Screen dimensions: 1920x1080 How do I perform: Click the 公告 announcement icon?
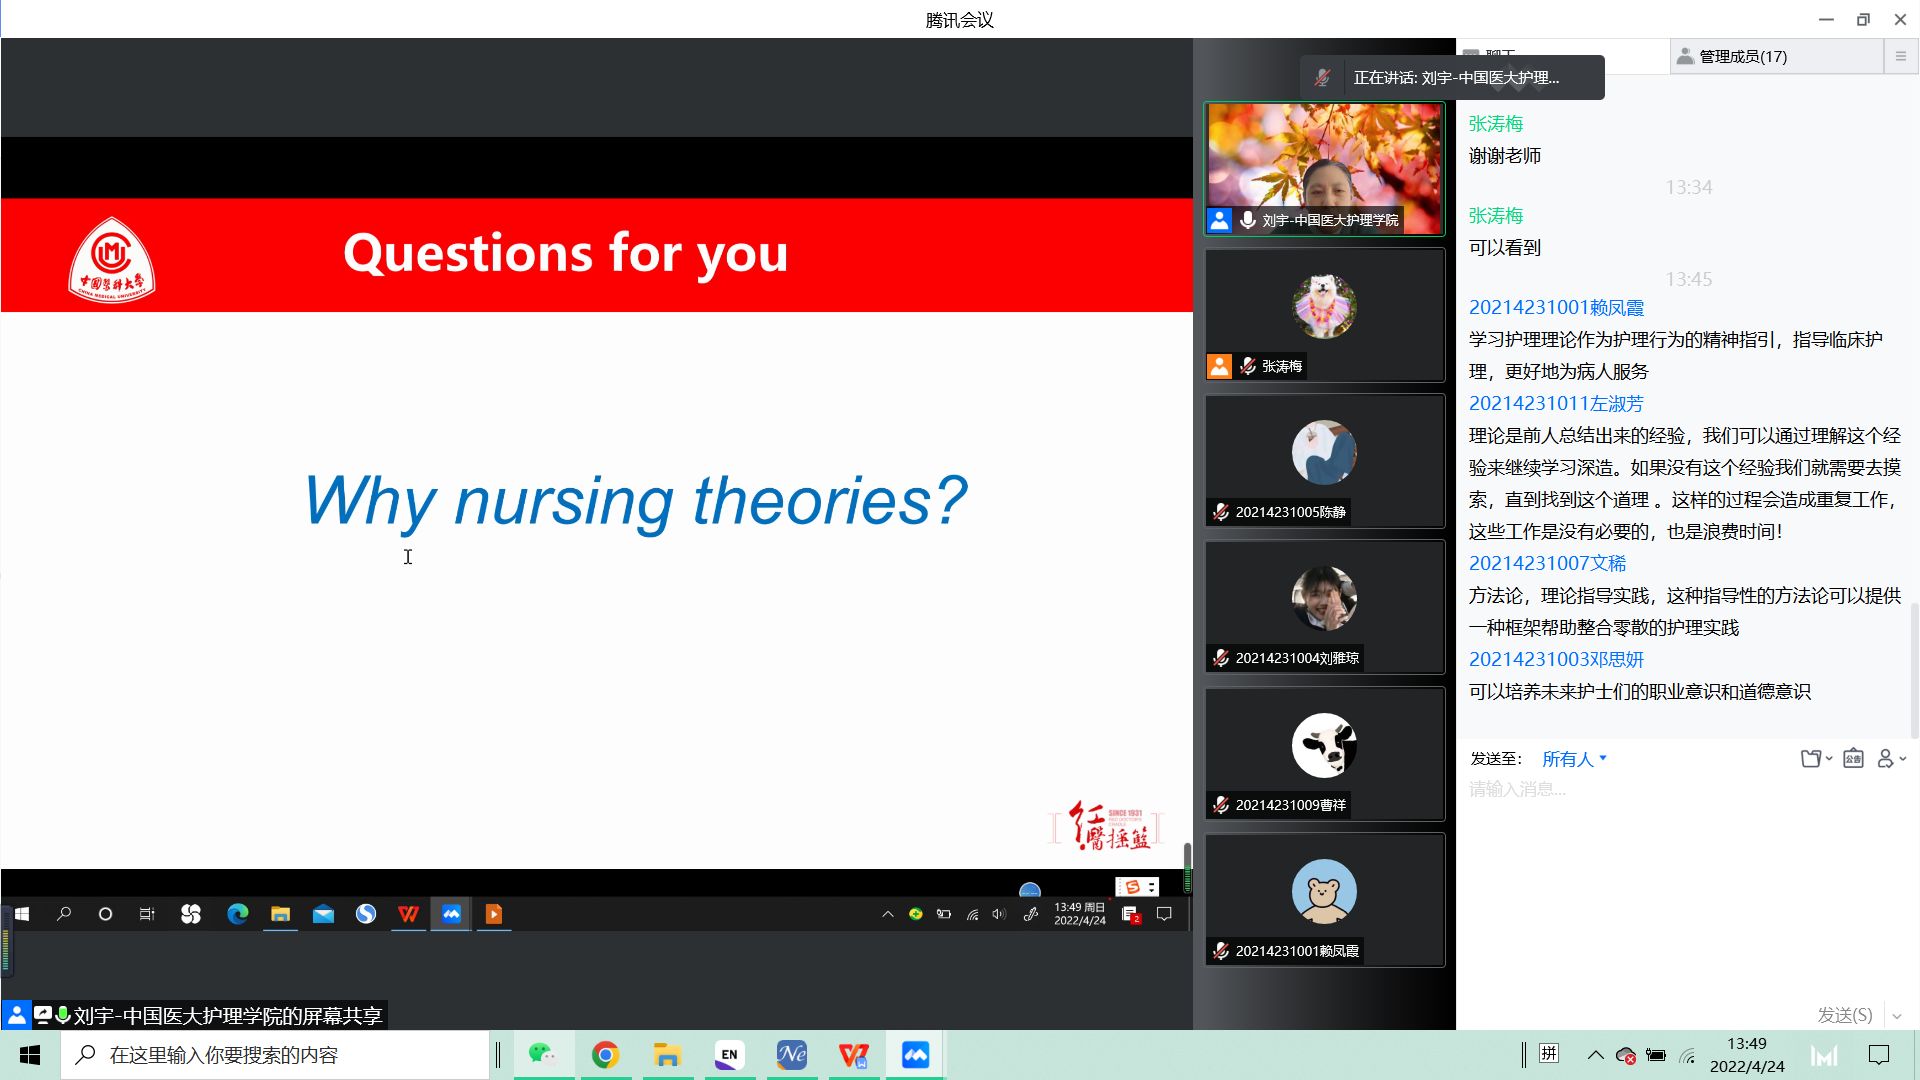pyautogui.click(x=1853, y=759)
